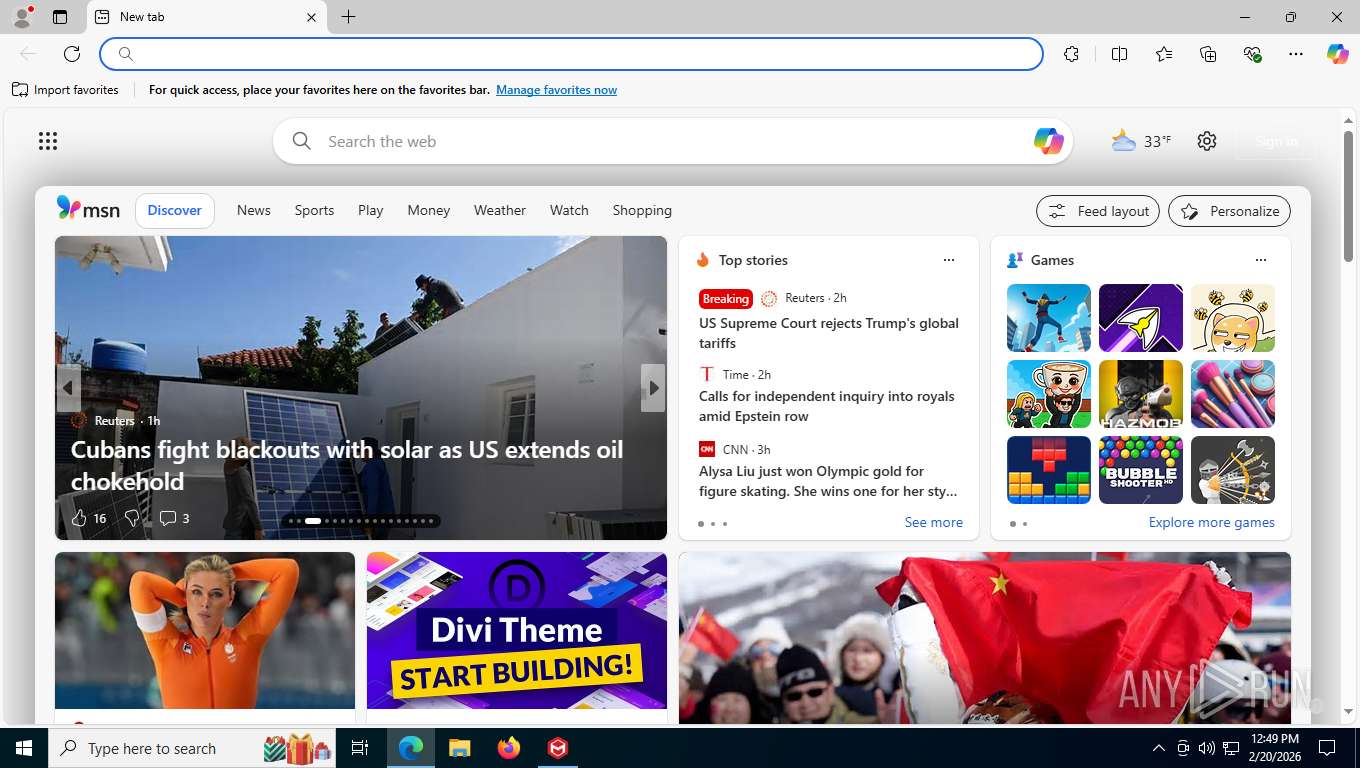Open the Watch tab
Viewport: 1360px width, 768px height.
click(x=569, y=210)
